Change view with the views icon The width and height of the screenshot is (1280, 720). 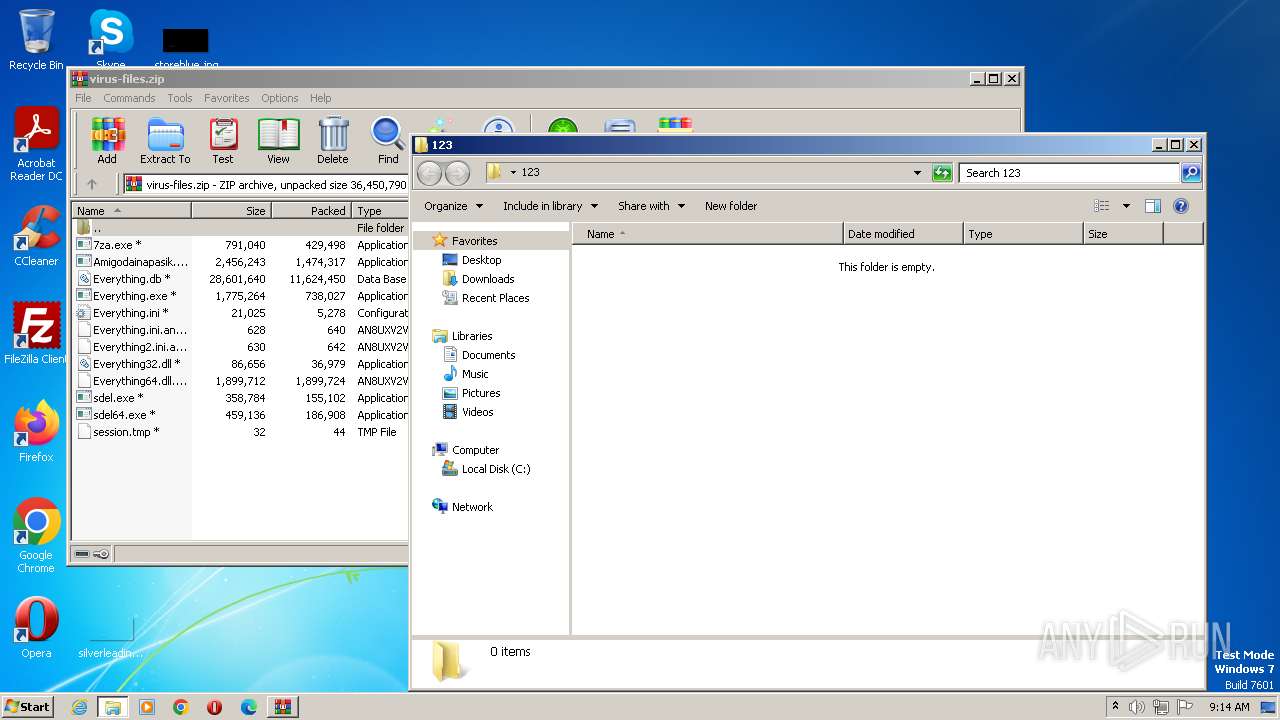(x=1102, y=206)
